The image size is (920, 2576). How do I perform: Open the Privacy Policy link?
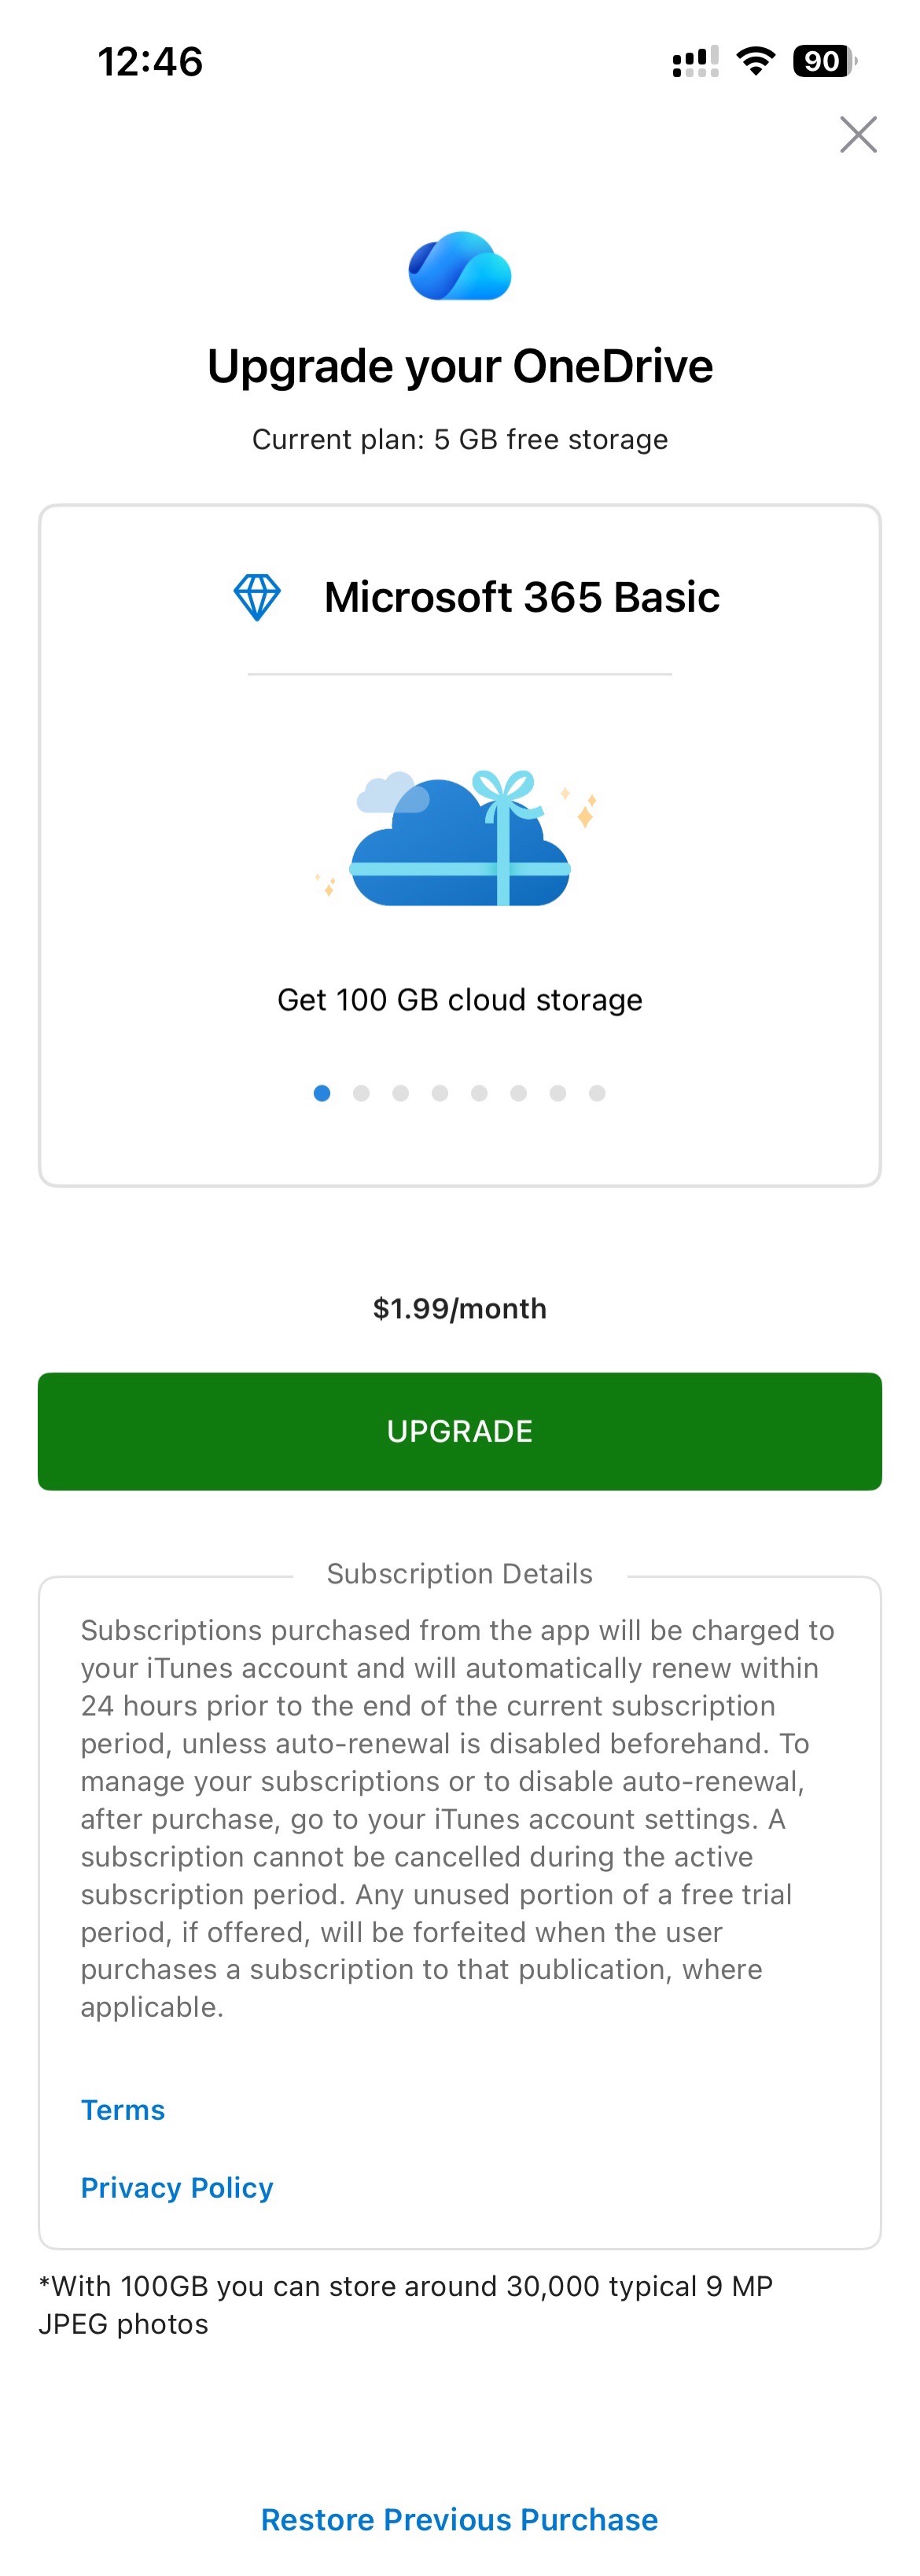[177, 2187]
